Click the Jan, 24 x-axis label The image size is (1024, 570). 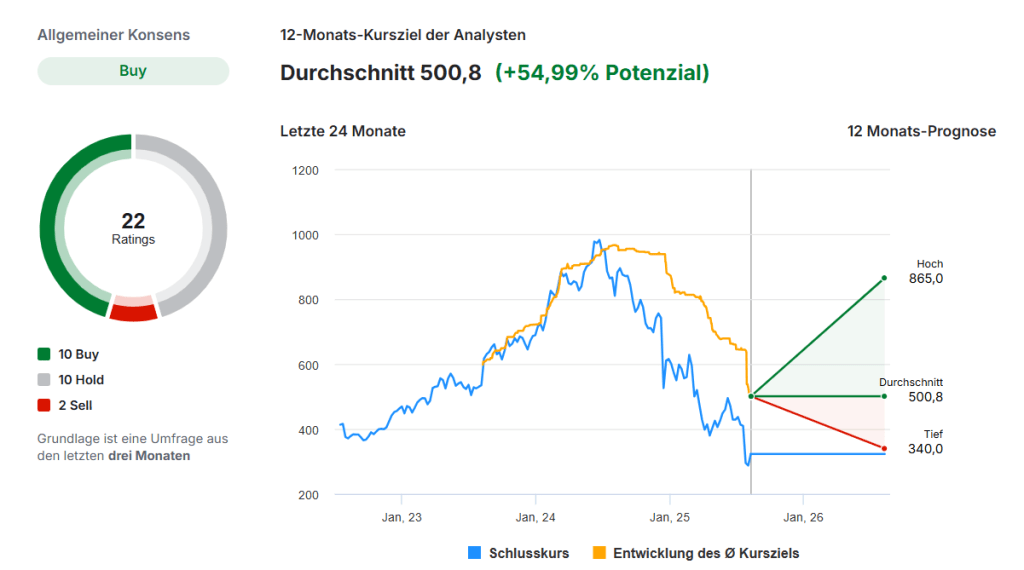535,517
